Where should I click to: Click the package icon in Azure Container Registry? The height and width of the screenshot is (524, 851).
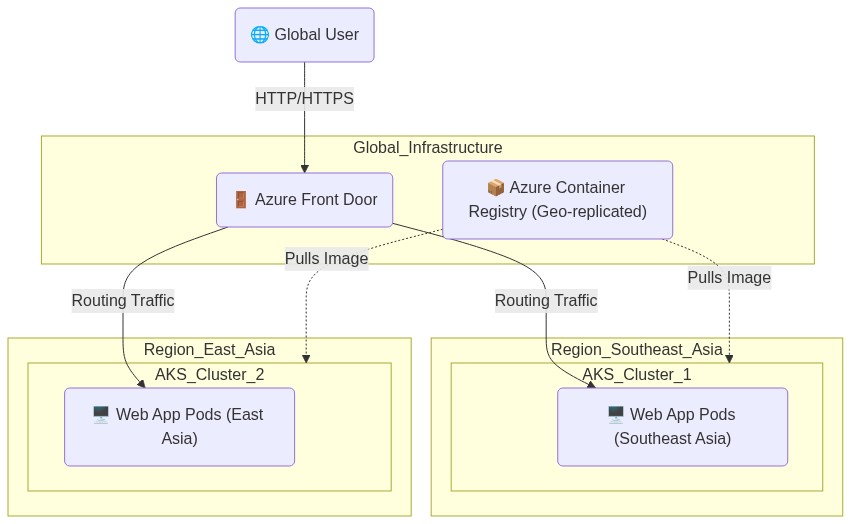[496, 188]
